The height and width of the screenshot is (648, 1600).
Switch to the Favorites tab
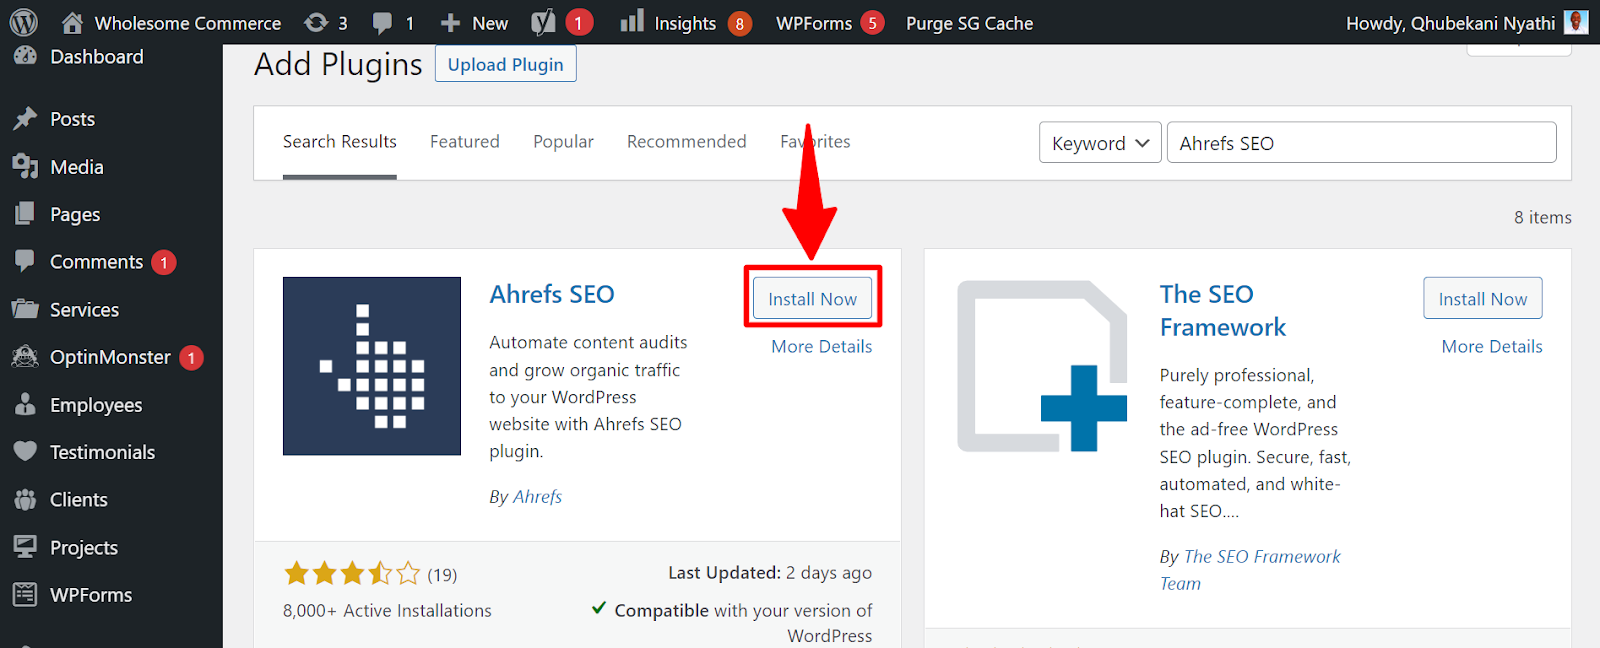coord(815,142)
